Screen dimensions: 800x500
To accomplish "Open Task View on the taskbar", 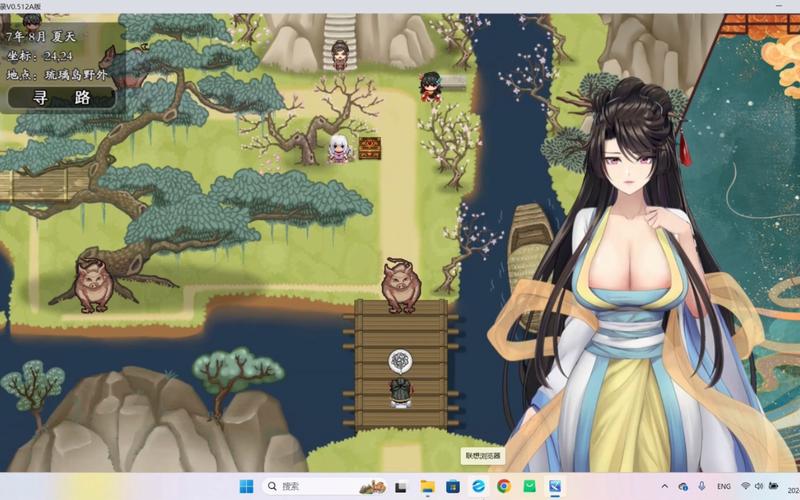I will coord(401,487).
